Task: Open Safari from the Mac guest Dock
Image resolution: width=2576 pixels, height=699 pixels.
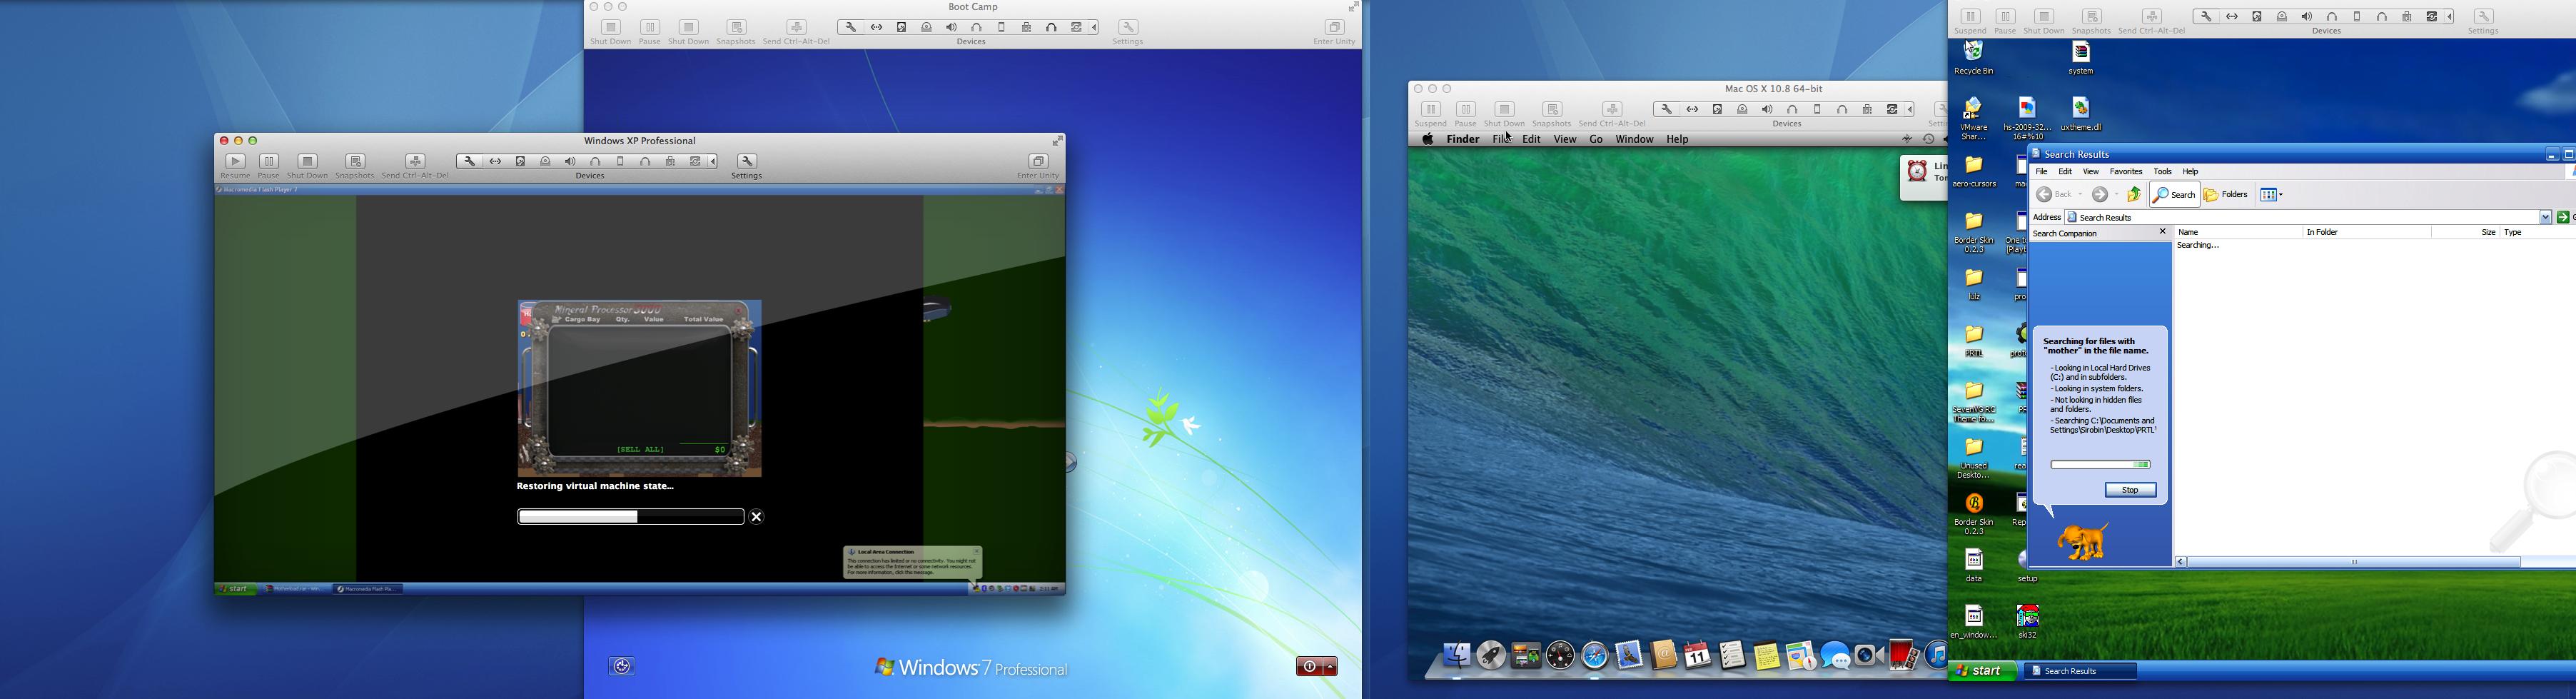Action: click(x=1595, y=656)
